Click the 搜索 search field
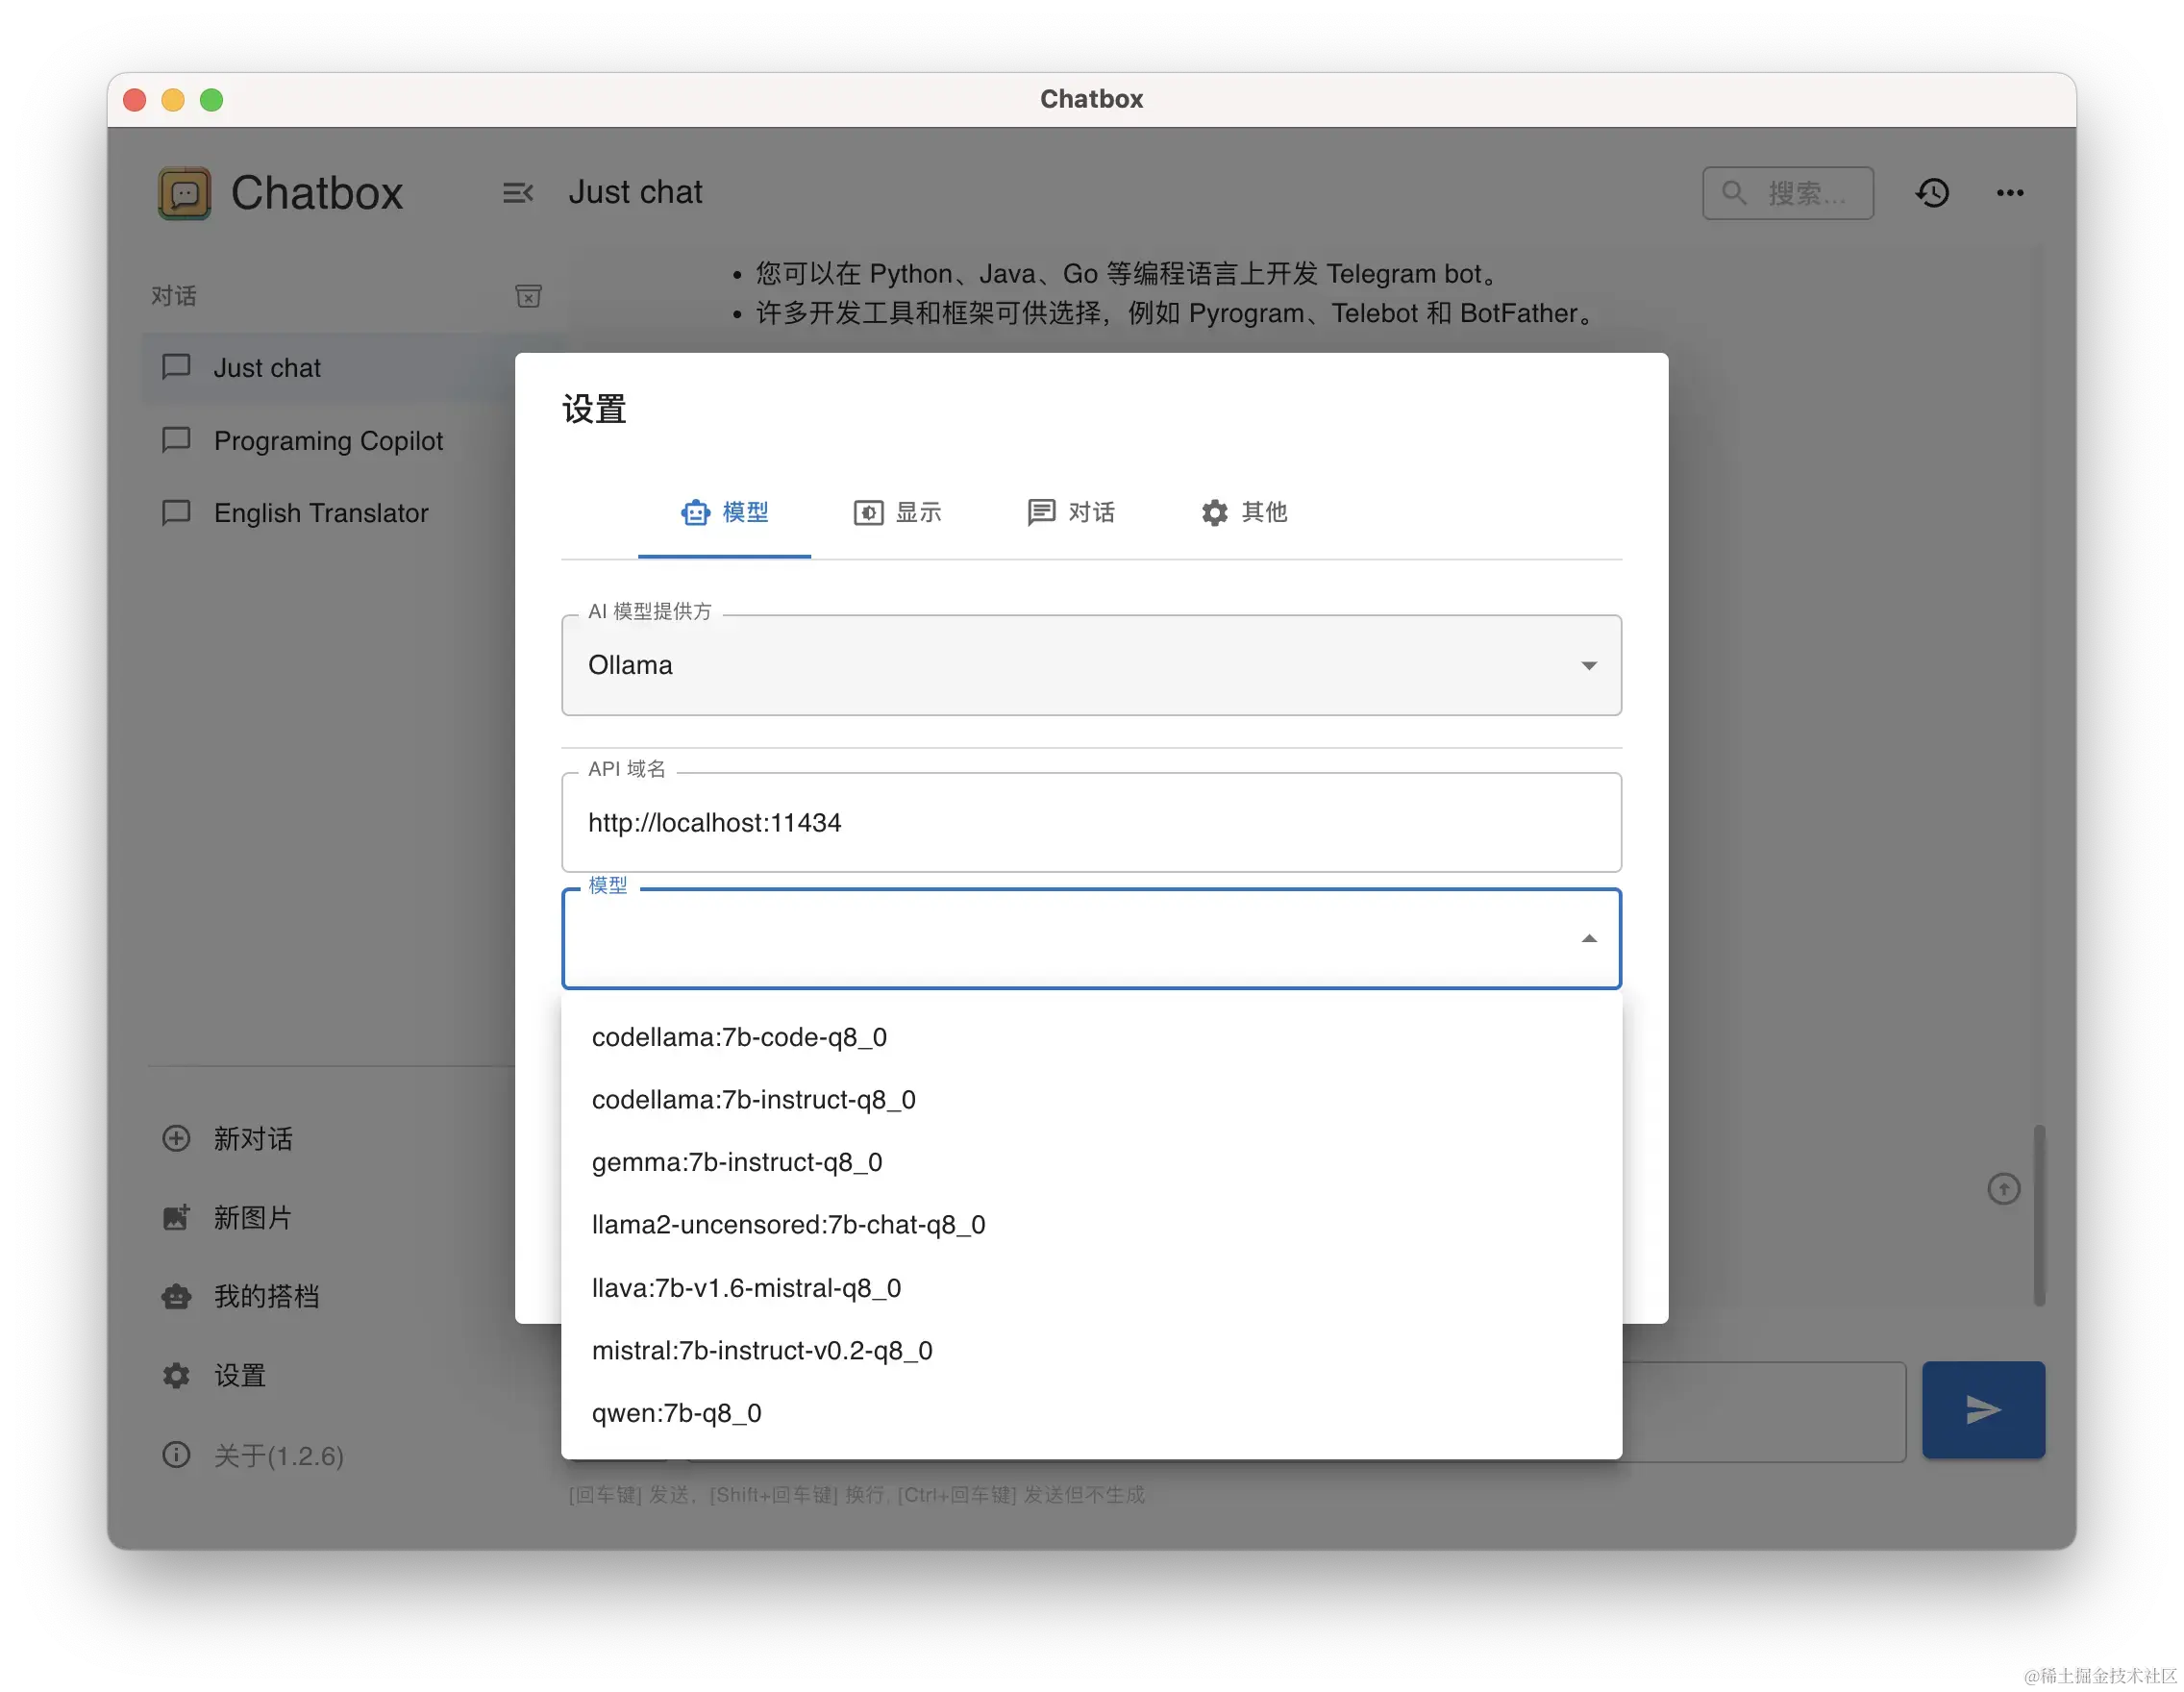2184x1692 pixels. tap(1788, 193)
